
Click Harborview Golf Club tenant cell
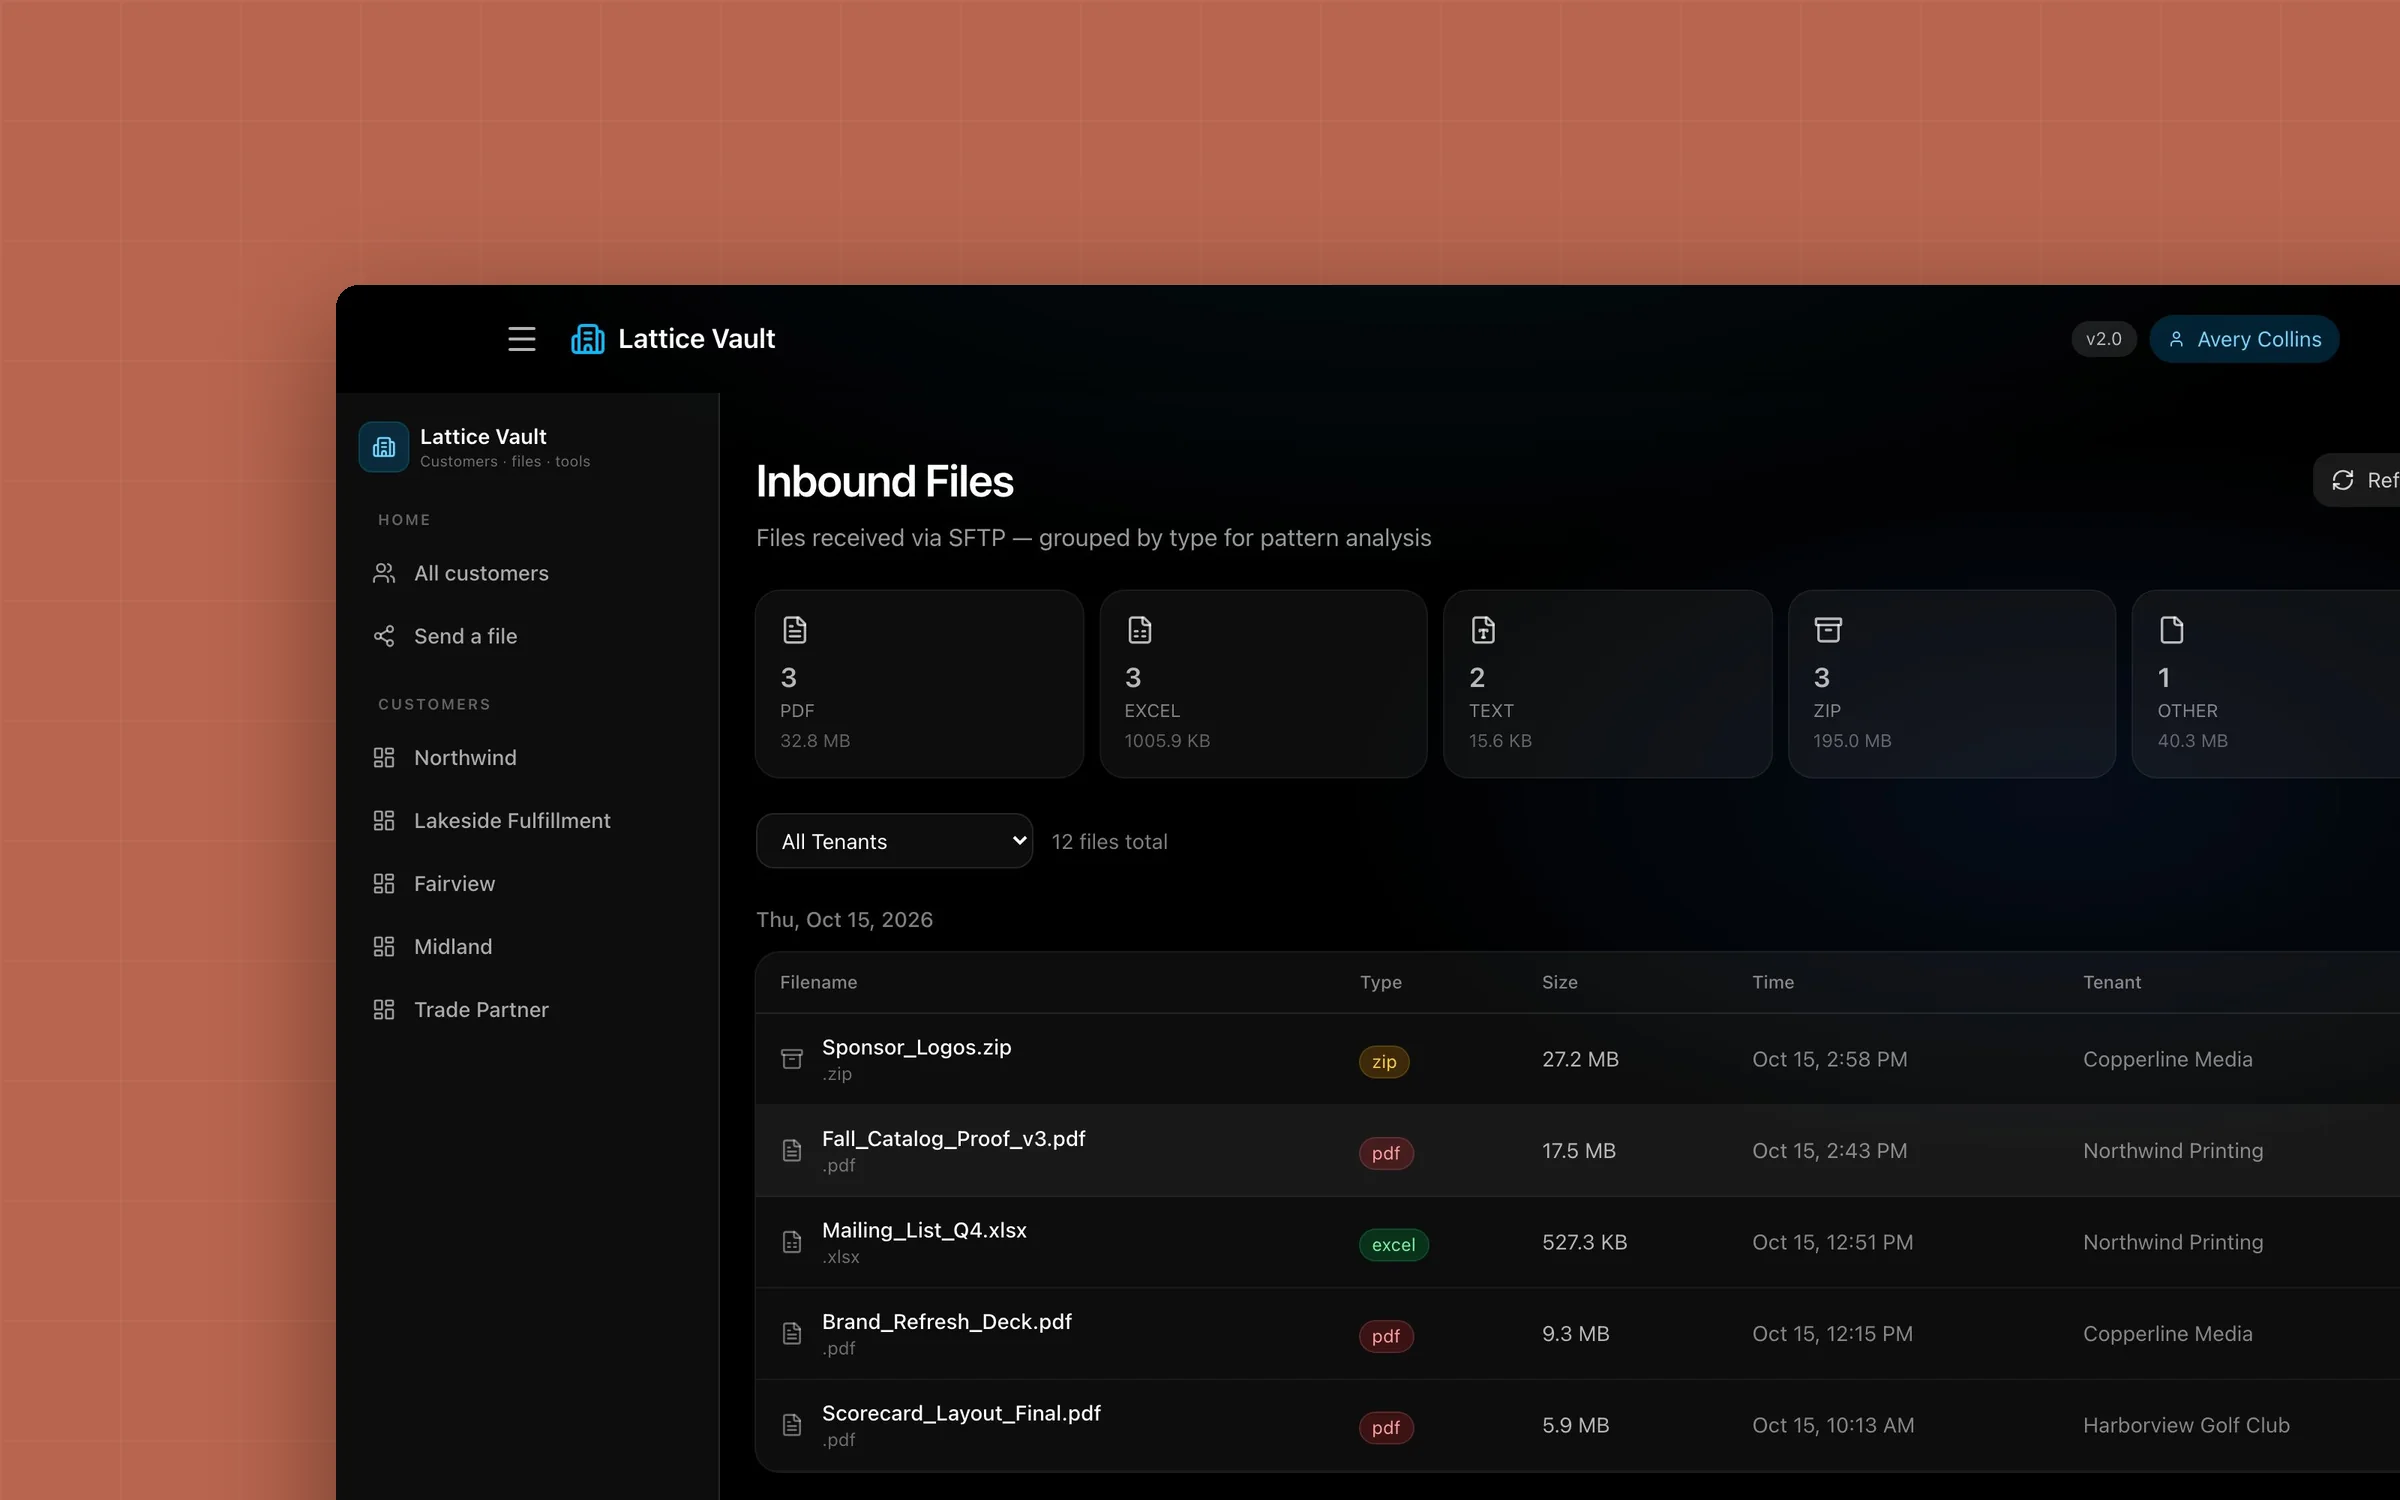[x=2186, y=1425]
